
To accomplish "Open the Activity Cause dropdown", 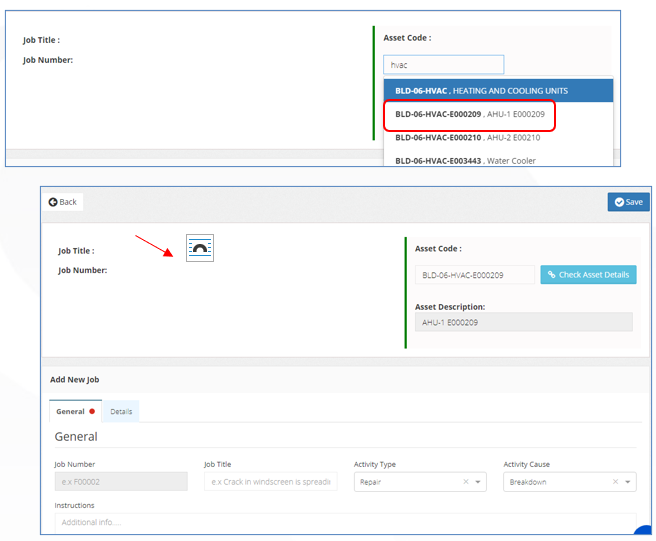I will pos(570,482).
